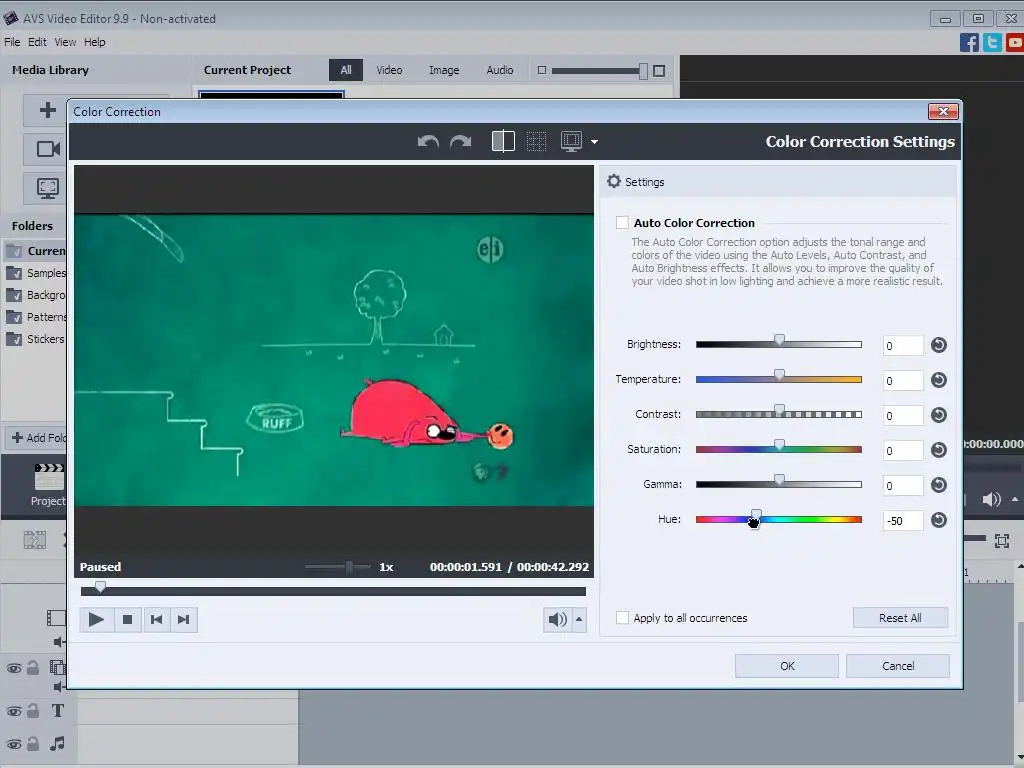Open AVS Twitter page icon
This screenshot has width=1024, height=768.
coord(992,42)
